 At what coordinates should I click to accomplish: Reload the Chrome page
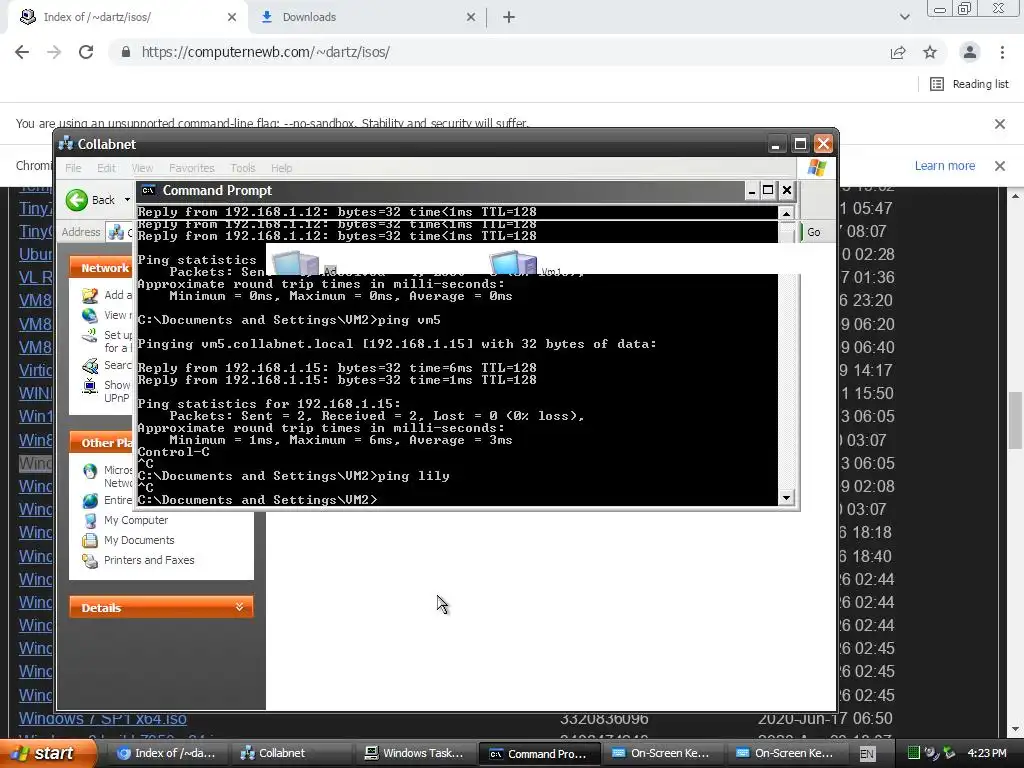tap(86, 52)
